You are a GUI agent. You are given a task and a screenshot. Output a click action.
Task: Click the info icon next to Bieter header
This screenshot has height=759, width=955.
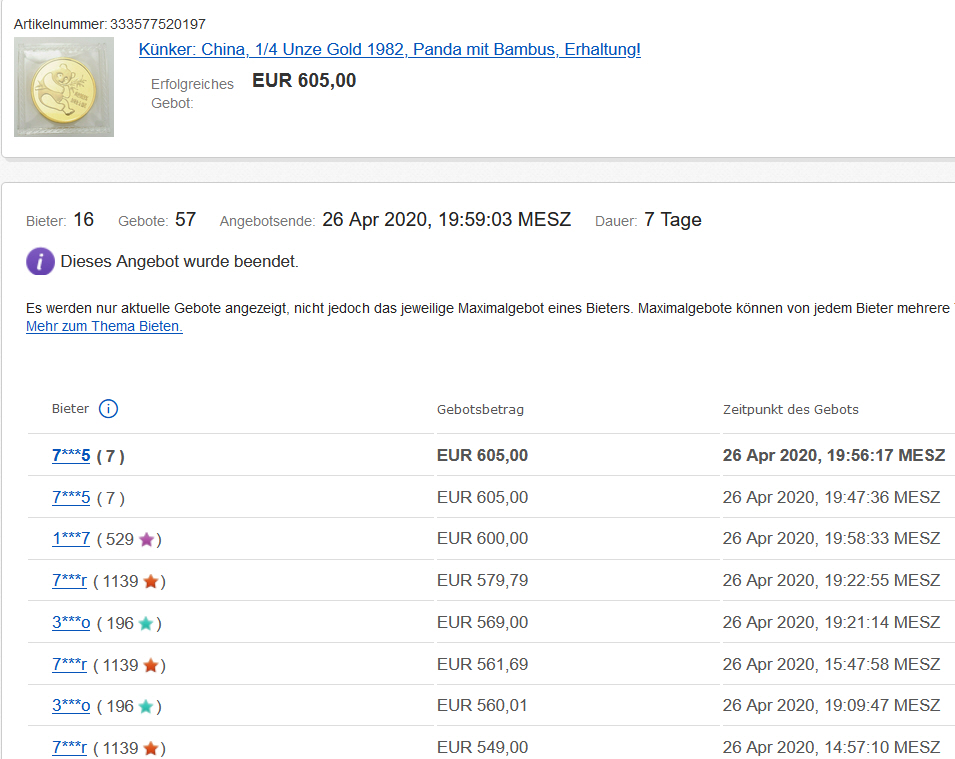pos(109,408)
